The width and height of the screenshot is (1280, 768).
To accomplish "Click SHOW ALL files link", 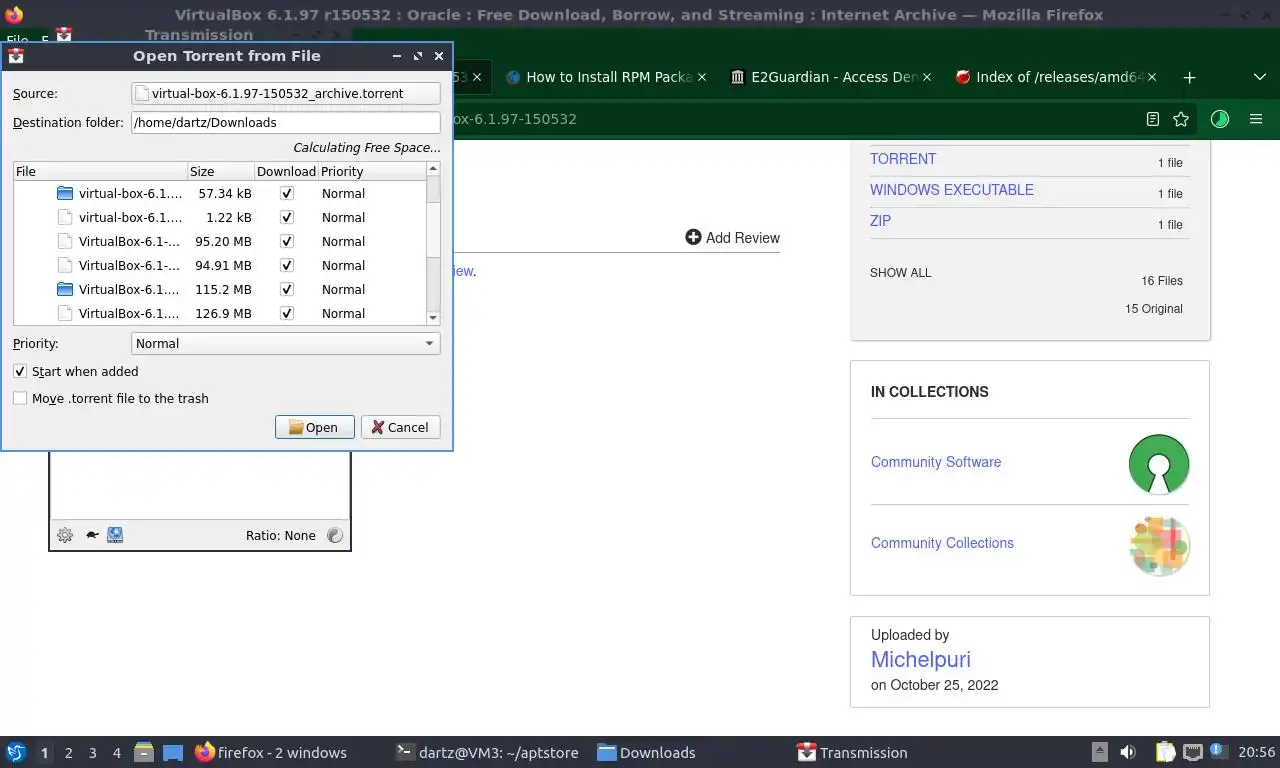I will click(900, 272).
